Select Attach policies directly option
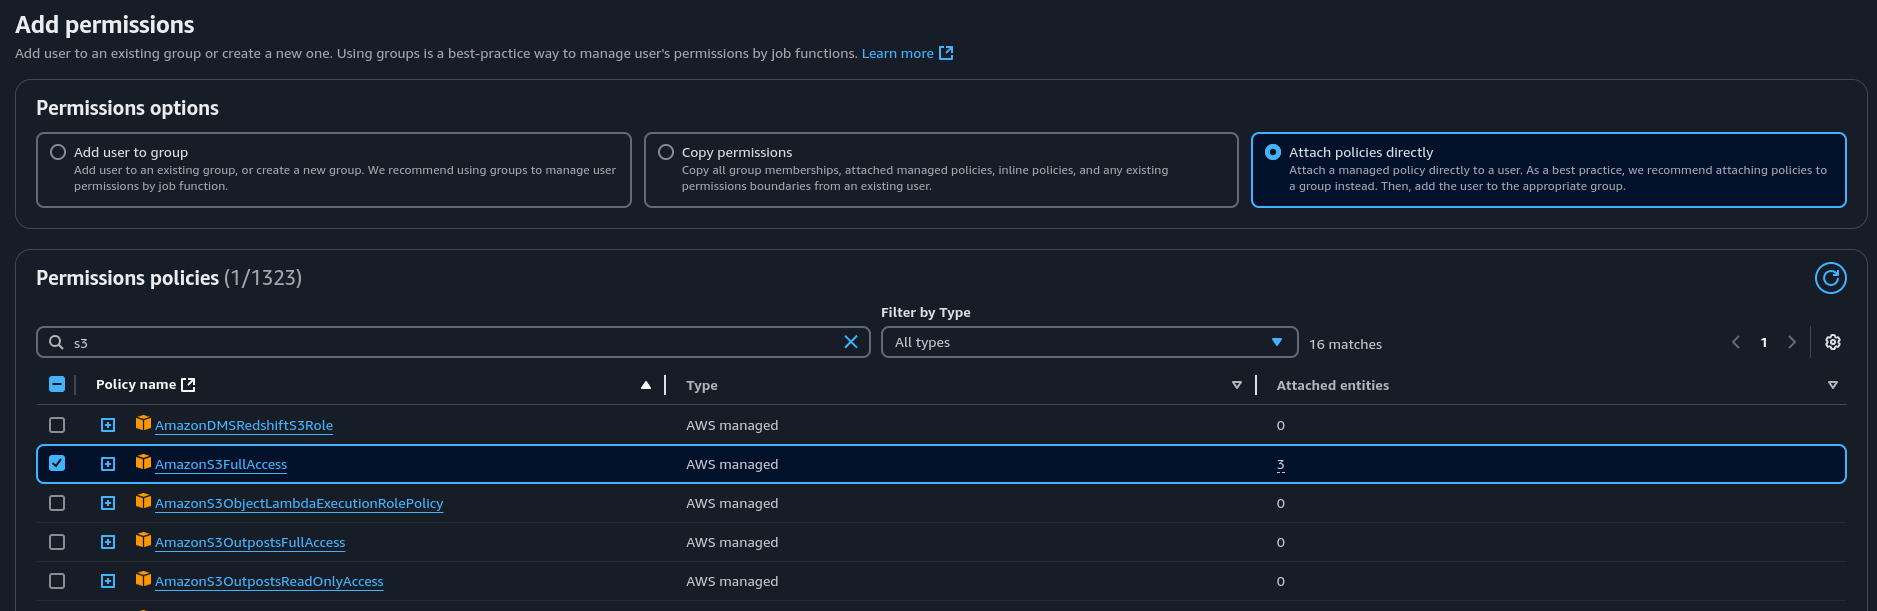 tap(1273, 152)
